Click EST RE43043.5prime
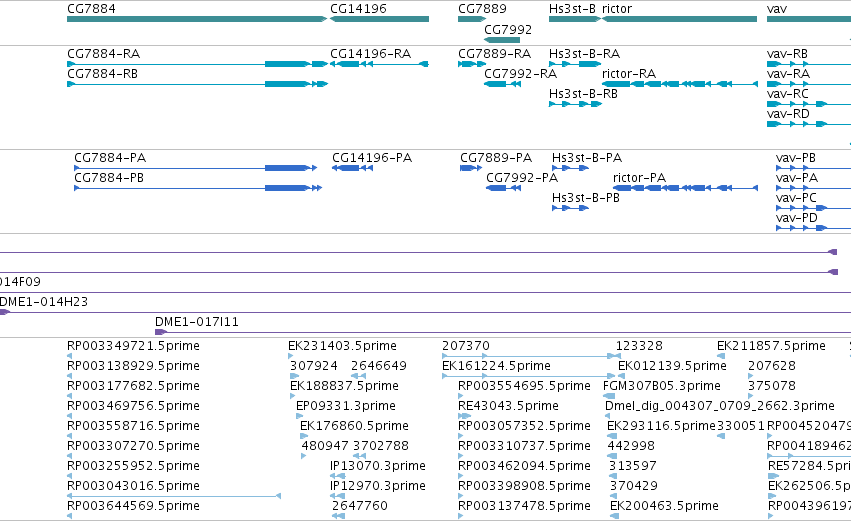 tap(509, 406)
